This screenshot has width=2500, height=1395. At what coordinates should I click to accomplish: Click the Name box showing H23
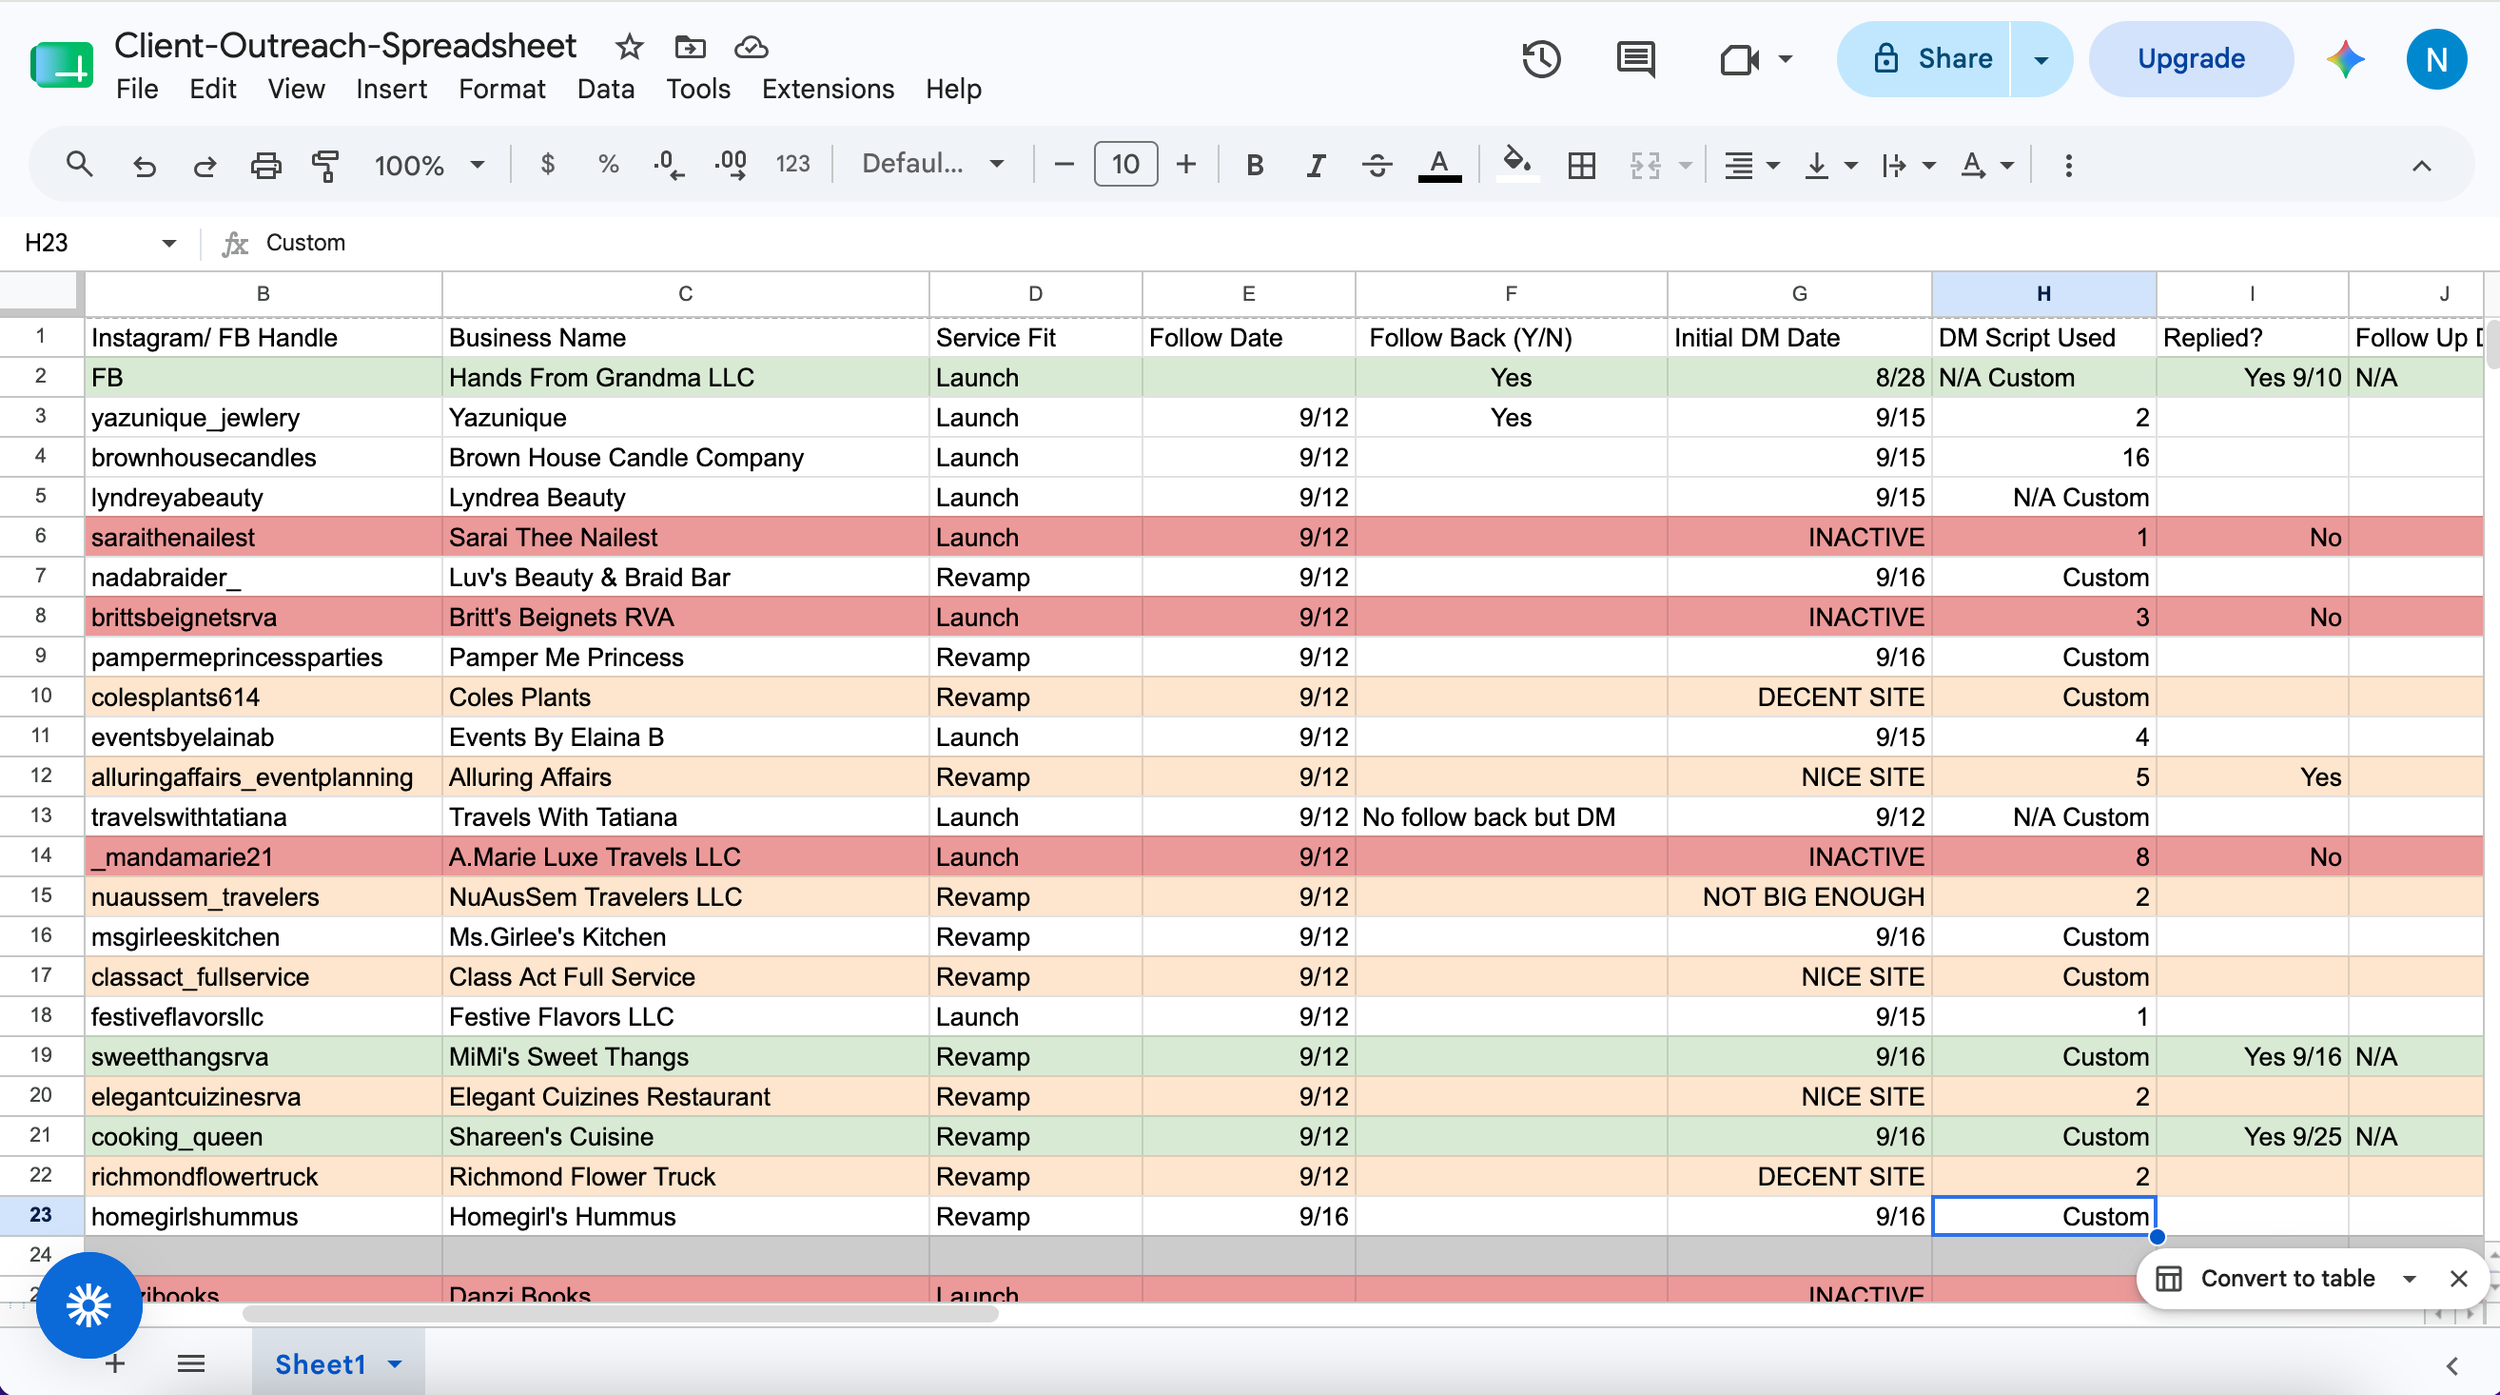tap(98, 243)
